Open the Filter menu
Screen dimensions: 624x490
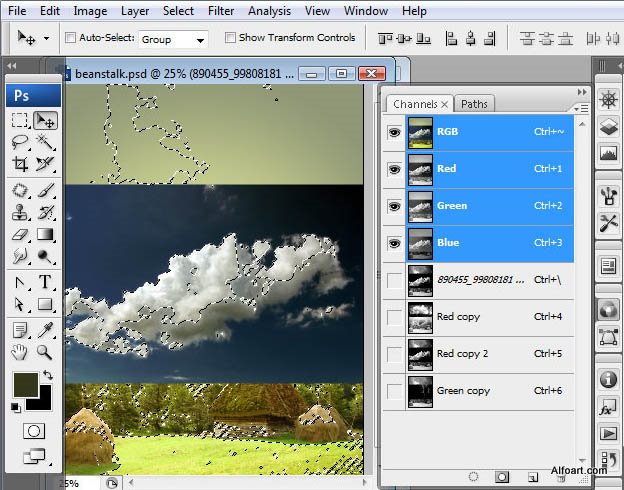point(221,11)
